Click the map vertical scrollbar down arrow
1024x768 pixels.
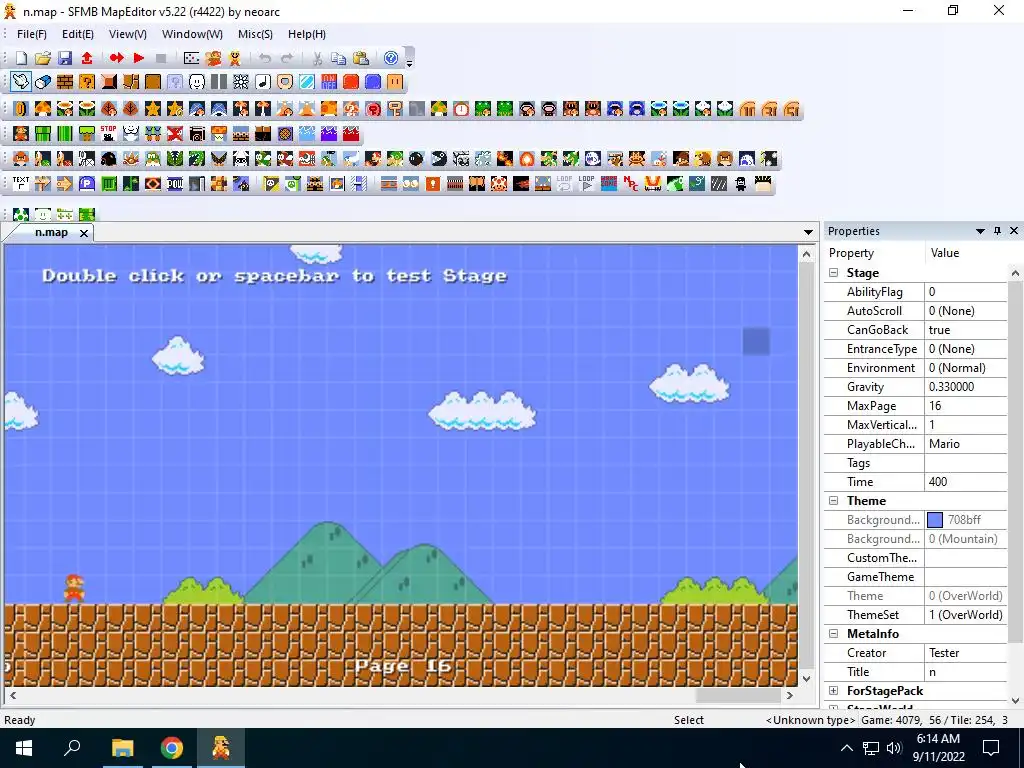point(807,679)
